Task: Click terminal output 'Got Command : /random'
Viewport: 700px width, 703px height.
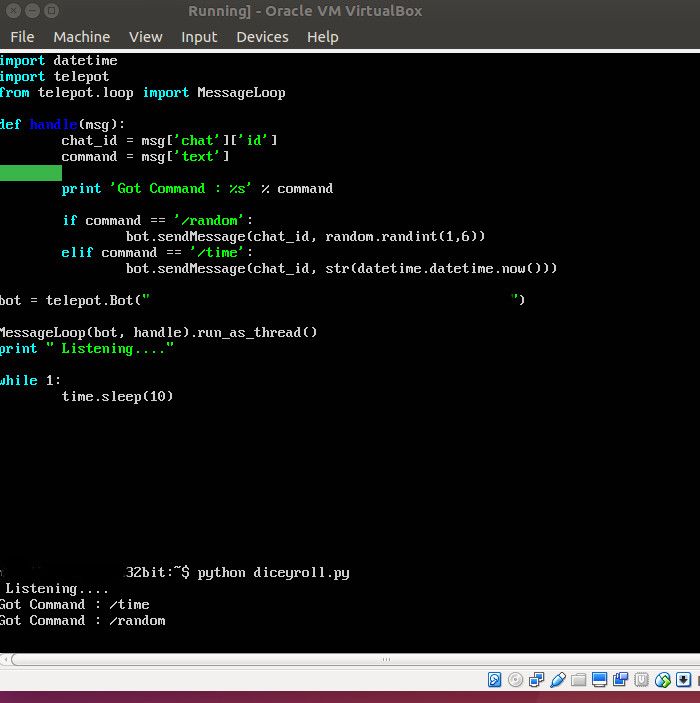Action: [83, 621]
